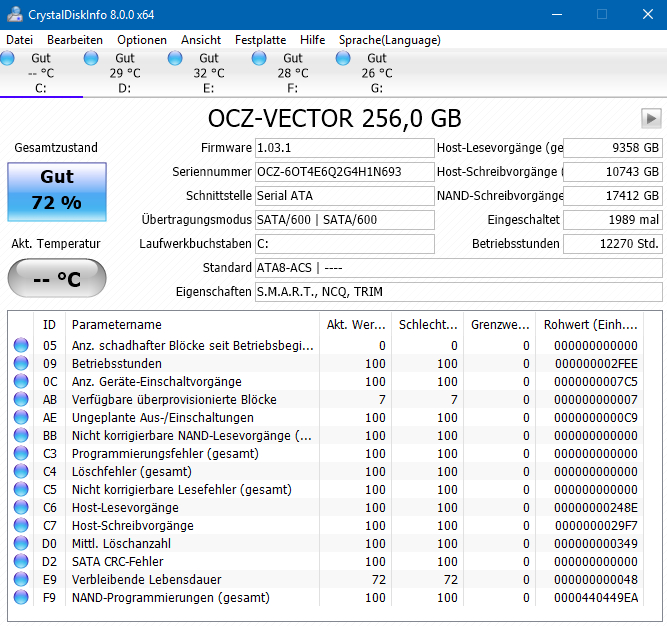This screenshot has height=626, width=667.
Task: Click the status icon for attribute C7
Action: click(x=21, y=525)
